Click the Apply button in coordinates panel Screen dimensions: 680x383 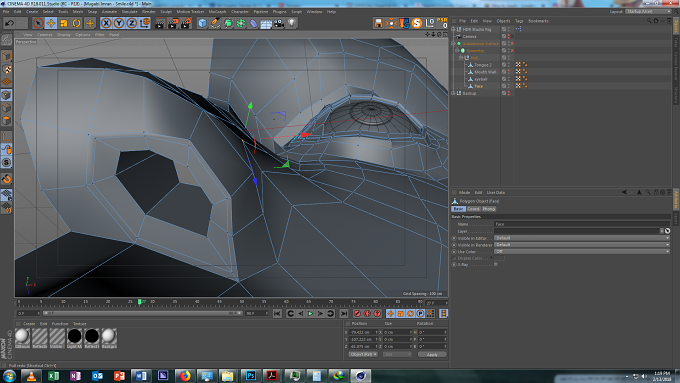(x=432, y=354)
